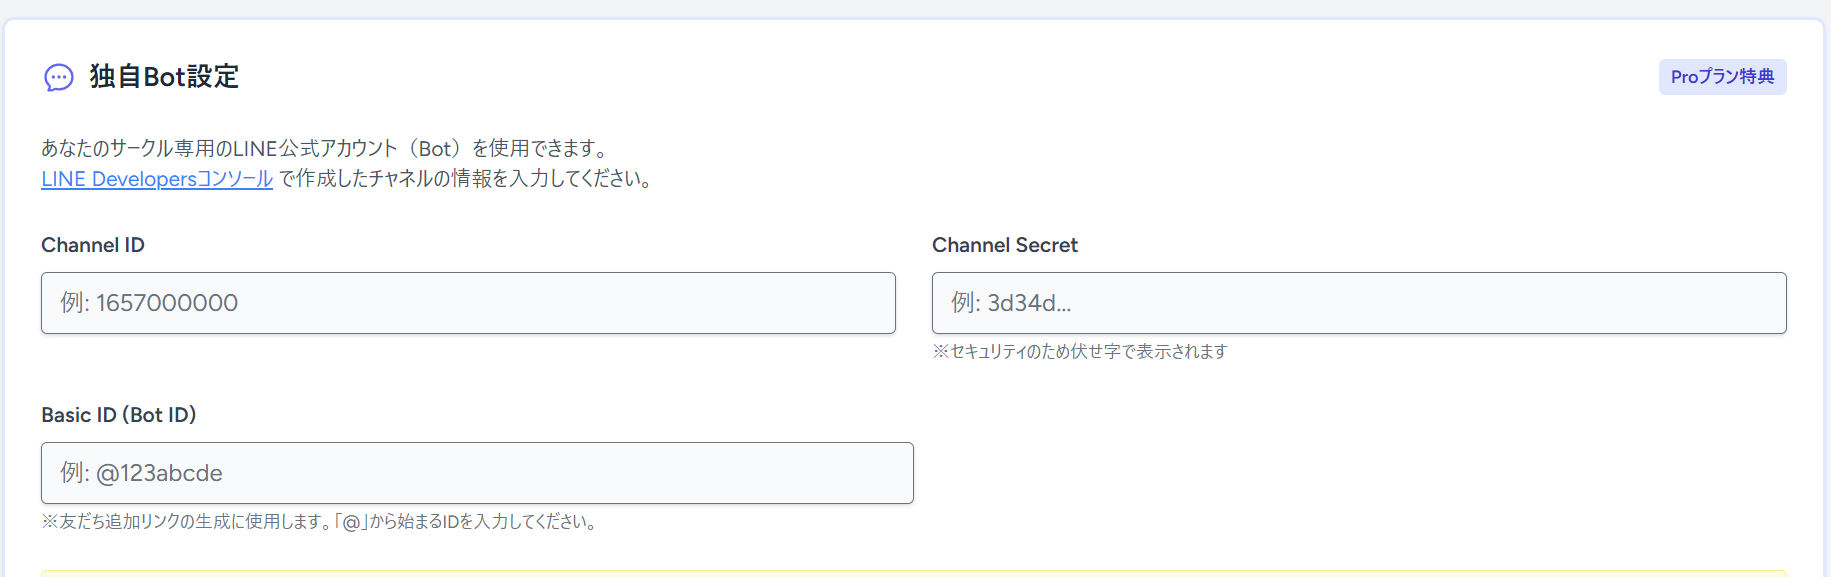Click the あなたのサークル専用 description sentence

click(130, 149)
